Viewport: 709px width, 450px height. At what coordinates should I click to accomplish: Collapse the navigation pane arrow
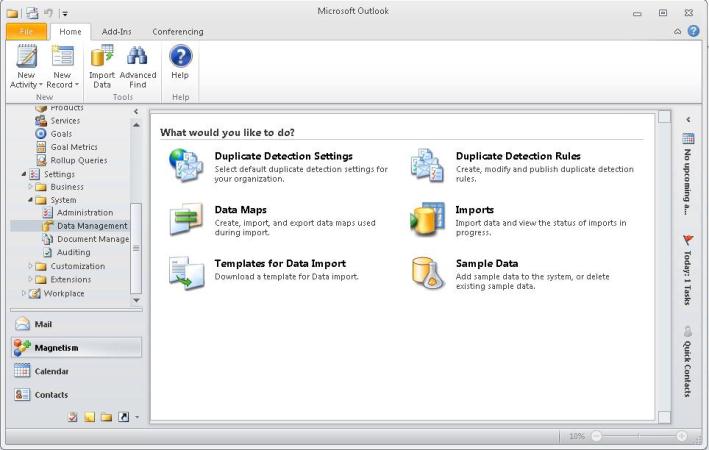(135, 112)
